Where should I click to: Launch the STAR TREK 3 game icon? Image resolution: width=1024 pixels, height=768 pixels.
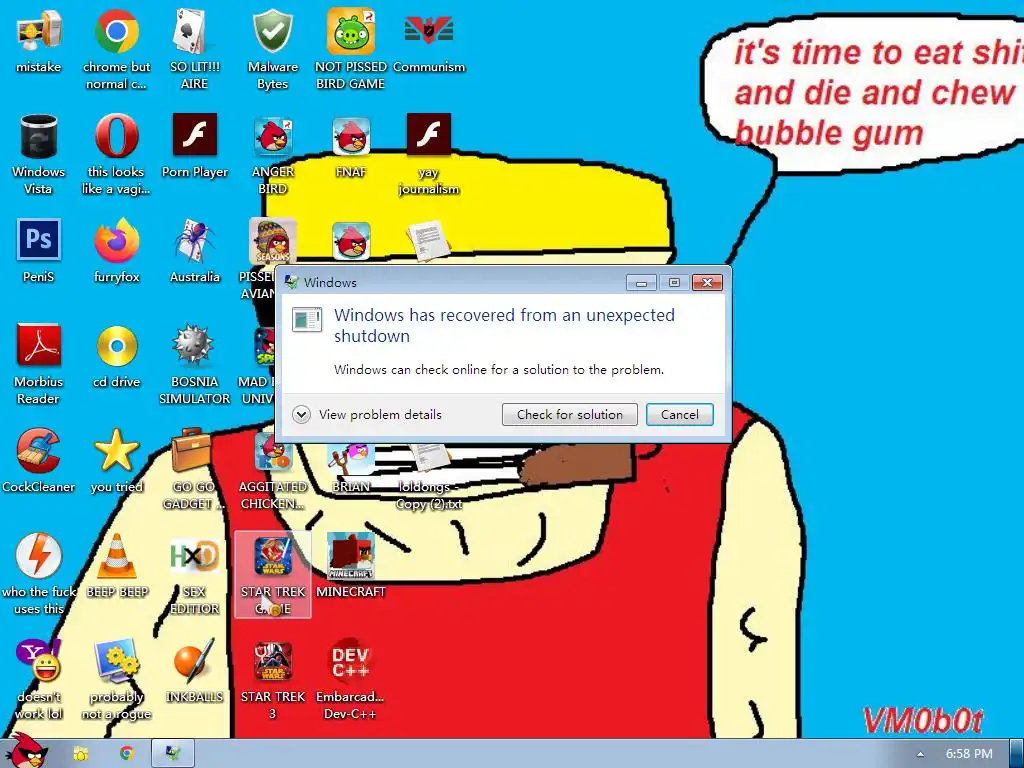coord(273,679)
